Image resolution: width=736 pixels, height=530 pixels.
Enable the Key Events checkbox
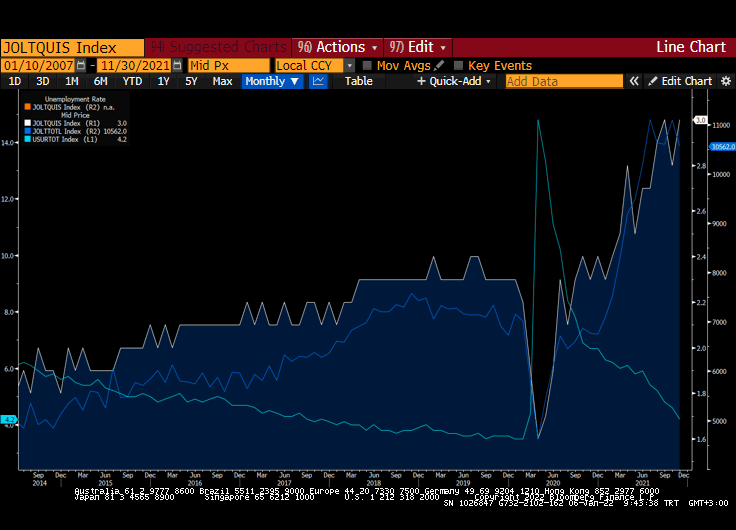pos(459,65)
